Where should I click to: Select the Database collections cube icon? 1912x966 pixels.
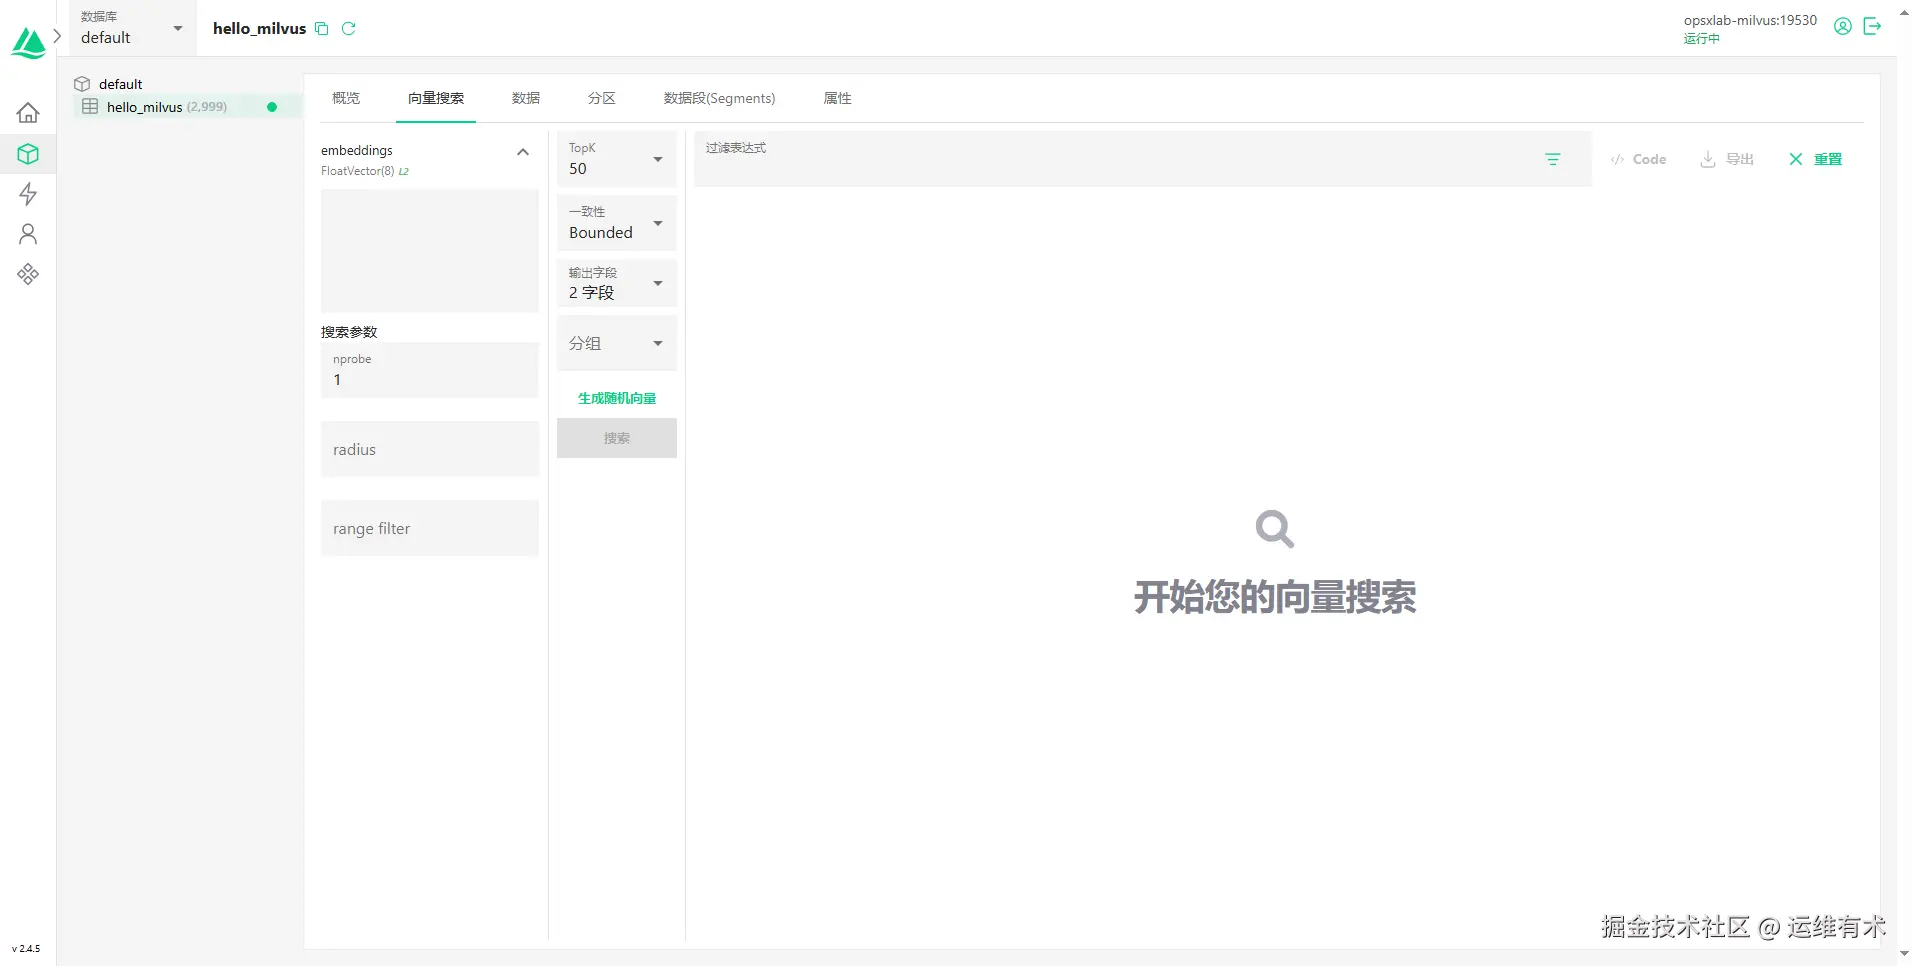tap(27, 153)
